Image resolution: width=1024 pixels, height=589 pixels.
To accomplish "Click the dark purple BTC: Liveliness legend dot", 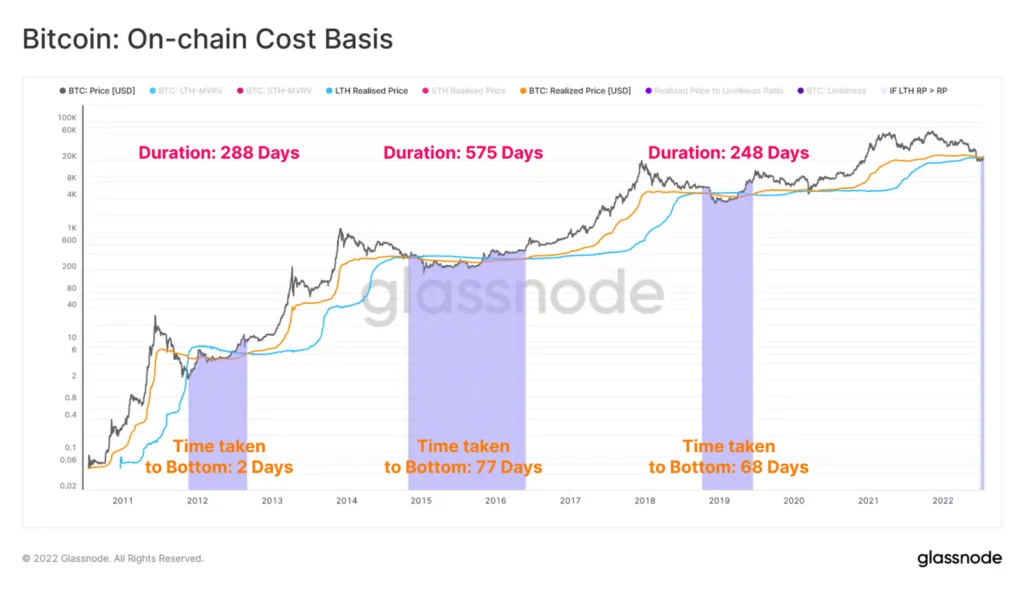I will (801, 91).
